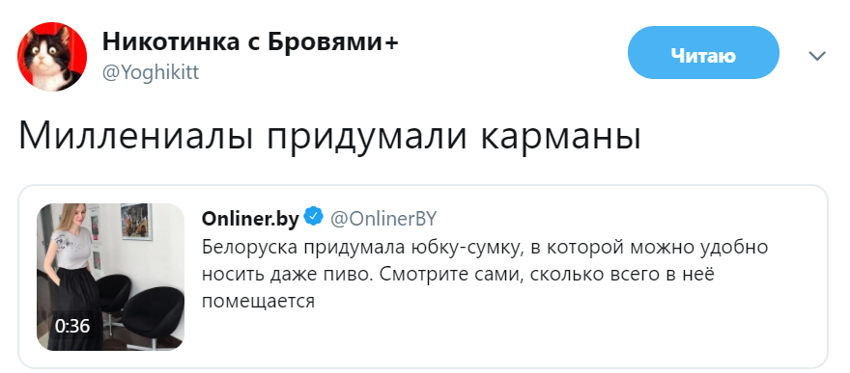The height and width of the screenshot is (373, 850).
Task: Toggle the Читаю following button
Action: (x=703, y=55)
